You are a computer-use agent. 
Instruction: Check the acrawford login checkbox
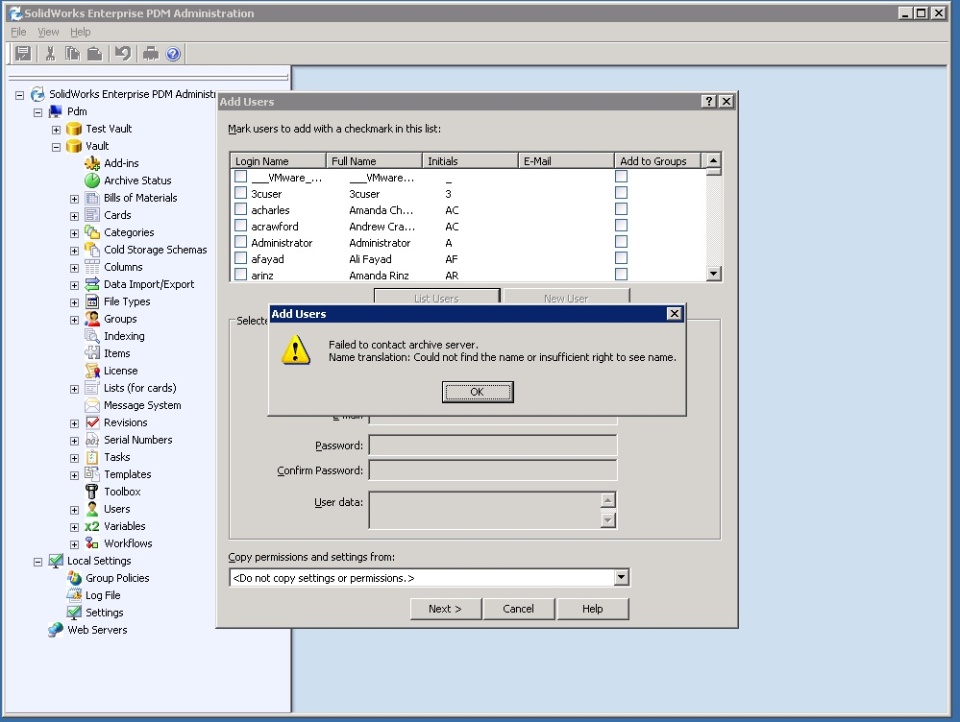click(241, 226)
